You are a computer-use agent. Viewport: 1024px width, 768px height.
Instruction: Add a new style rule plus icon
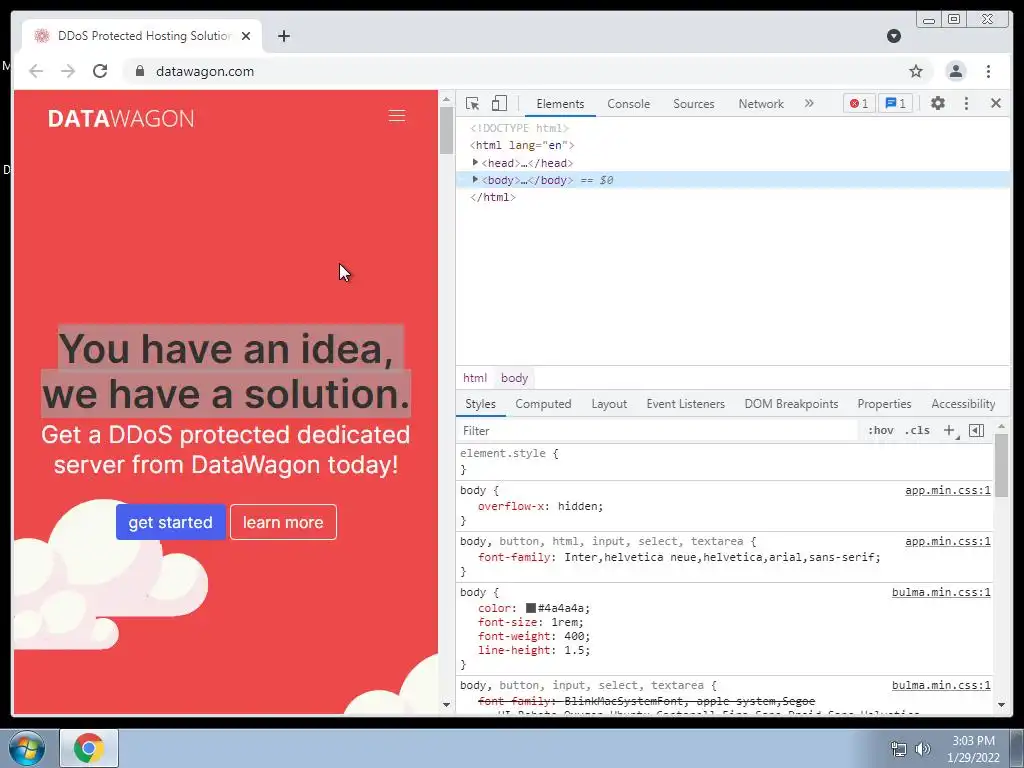pos(950,430)
